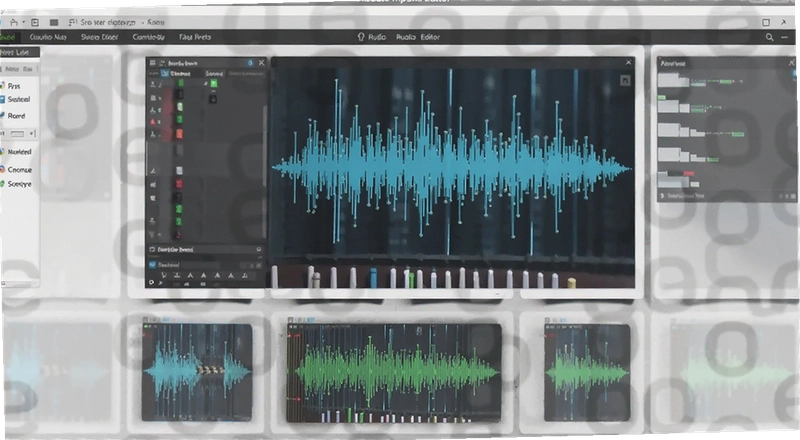Screen dimensions: 800x440
Task: Select the Rond item in sidebar
Action: click(16, 116)
